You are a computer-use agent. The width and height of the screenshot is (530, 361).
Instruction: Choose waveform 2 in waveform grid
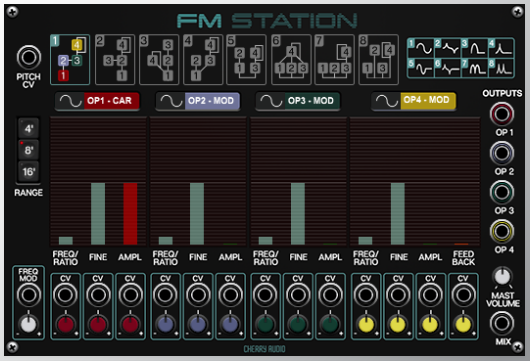point(448,48)
